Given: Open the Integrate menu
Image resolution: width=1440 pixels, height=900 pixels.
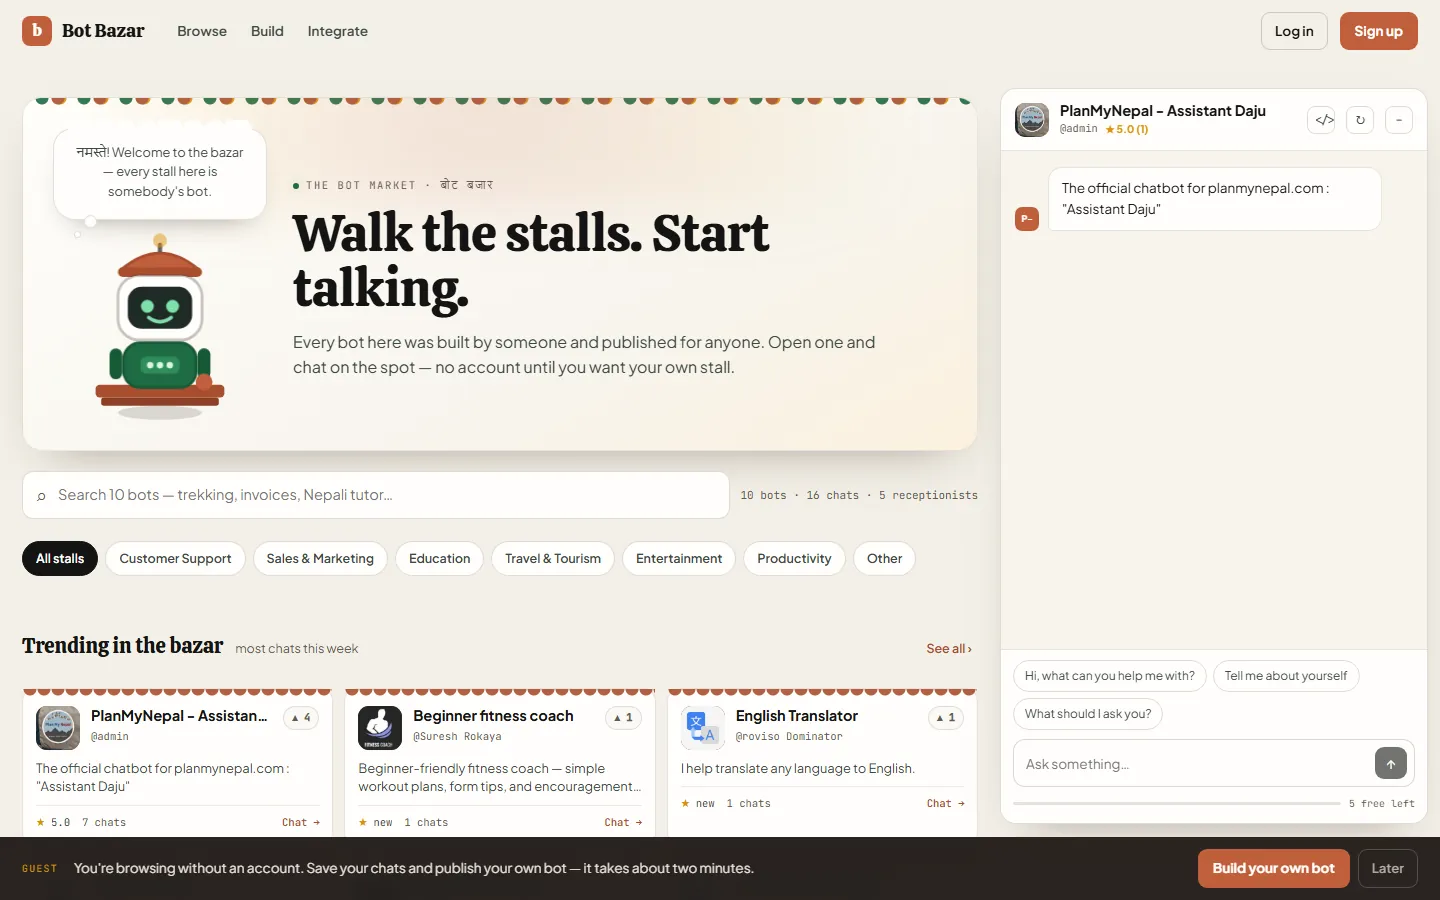Looking at the screenshot, I should [337, 31].
